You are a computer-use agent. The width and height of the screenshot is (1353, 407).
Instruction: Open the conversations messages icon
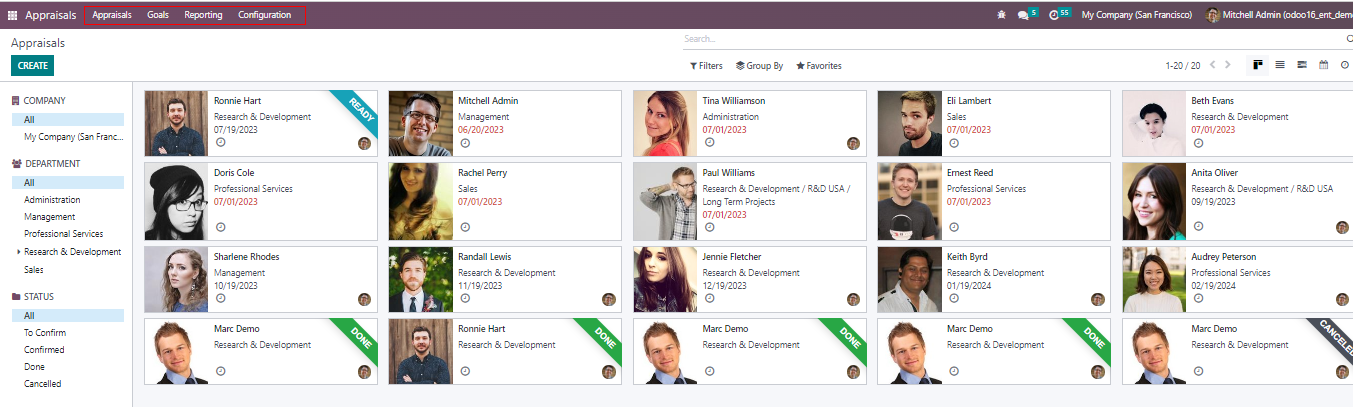1023,15
